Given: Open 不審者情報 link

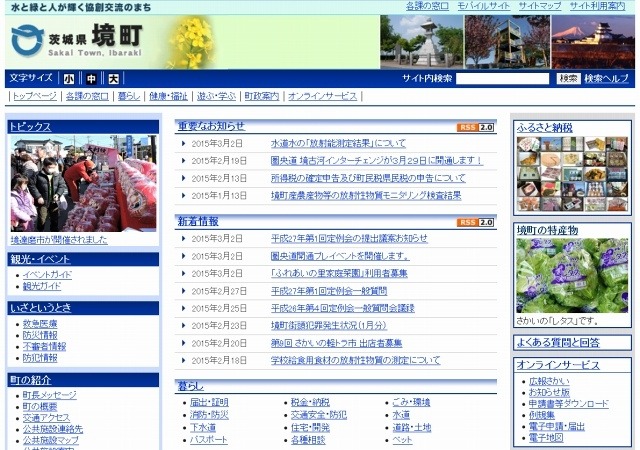Looking at the screenshot, I should (x=44, y=347).
